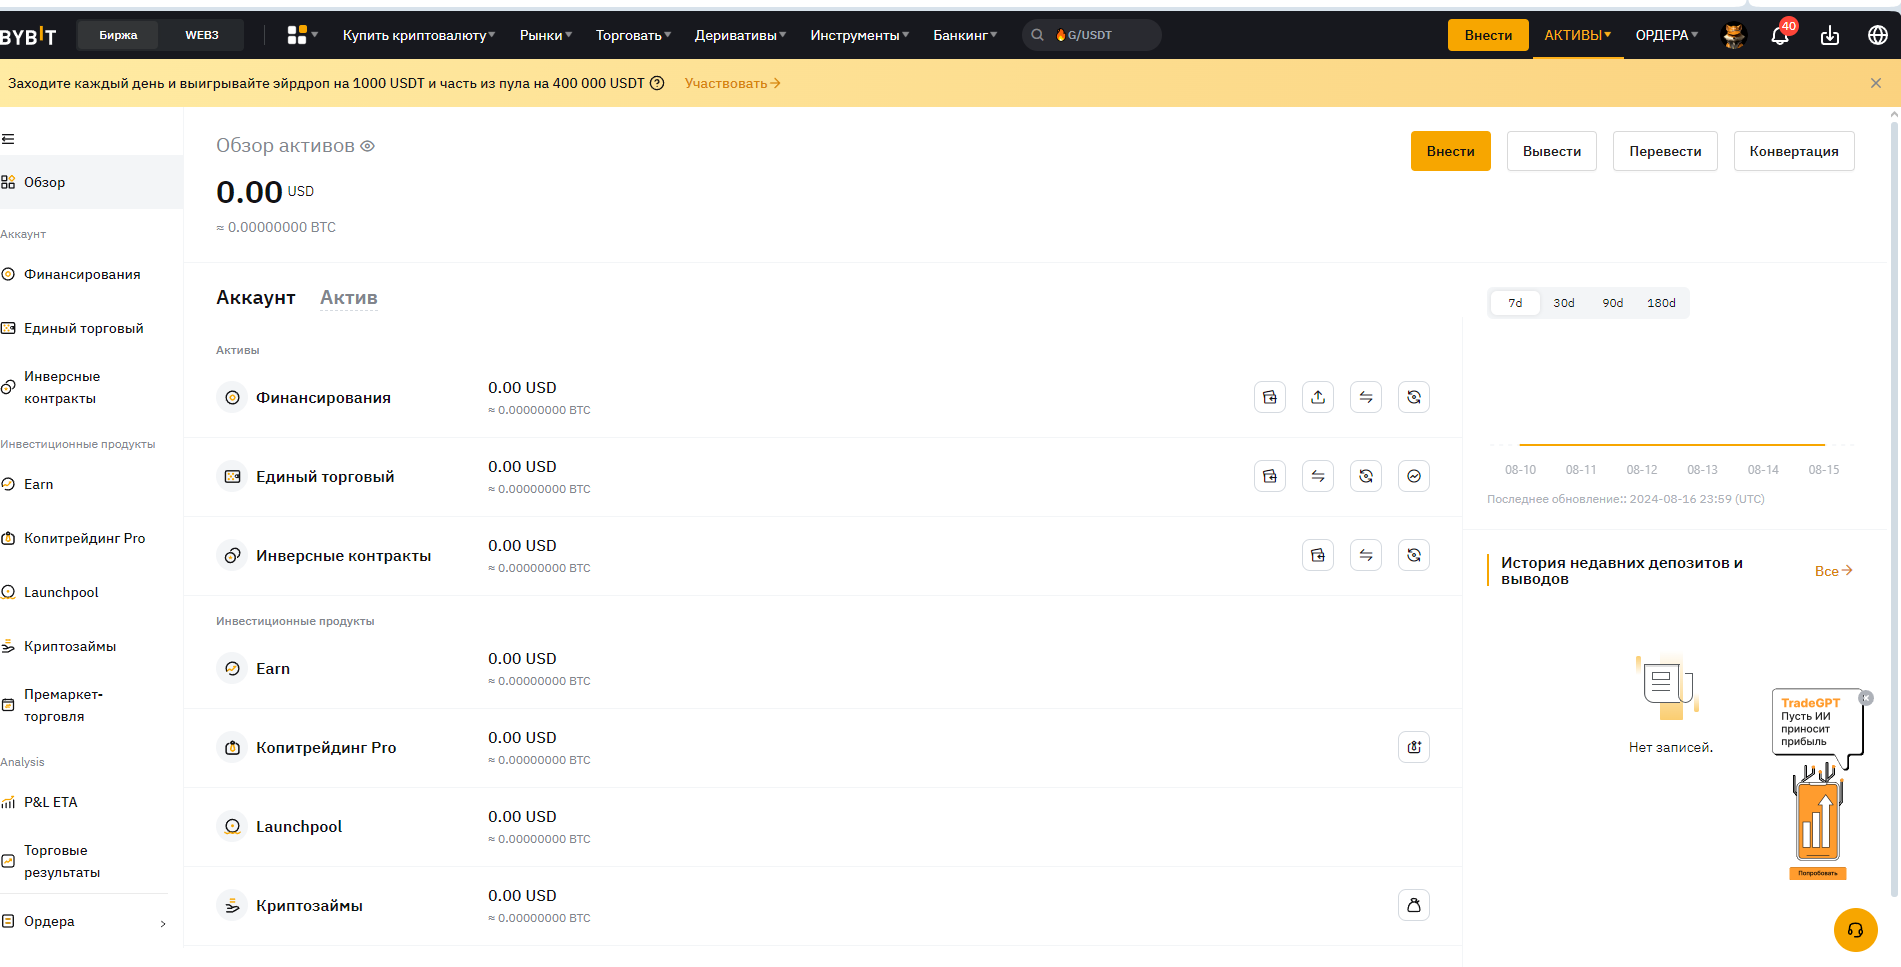
Task: Click the help question mark in the banner
Action: coord(657,83)
